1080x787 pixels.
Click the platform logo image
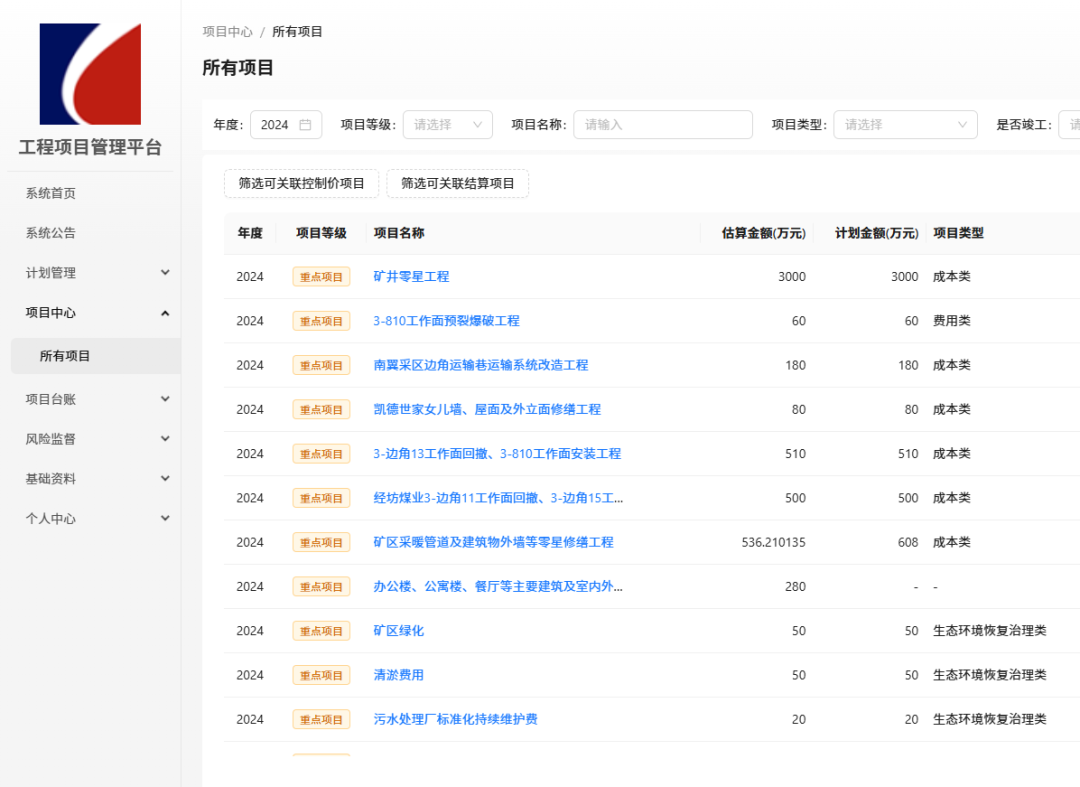(90, 74)
